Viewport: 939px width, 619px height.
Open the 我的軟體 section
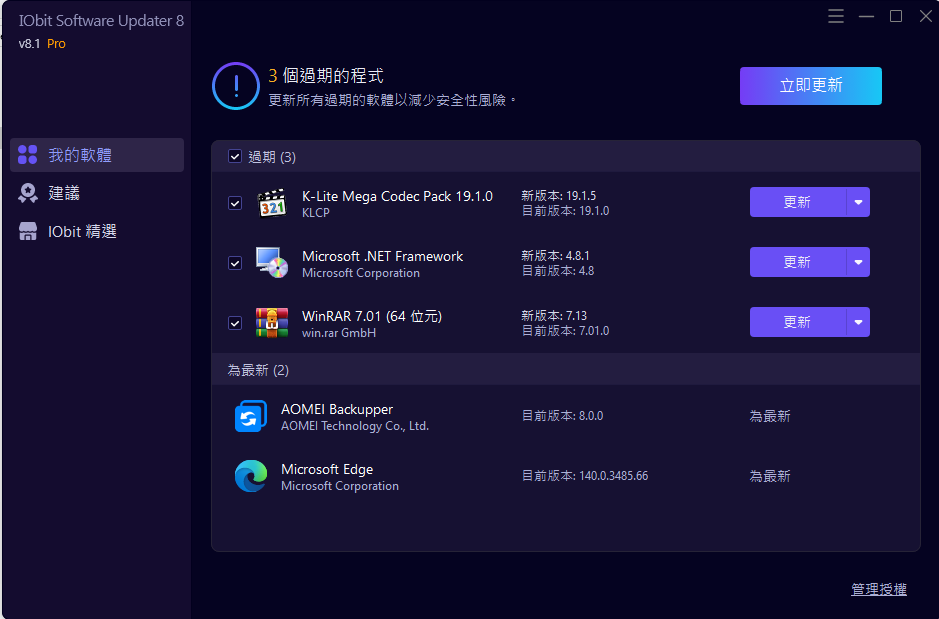point(97,155)
